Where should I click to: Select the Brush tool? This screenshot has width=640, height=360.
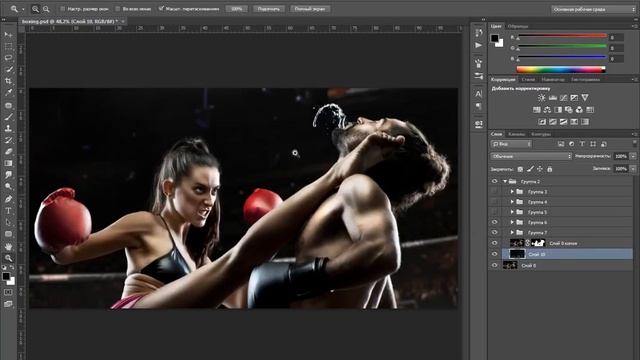click(x=8, y=117)
